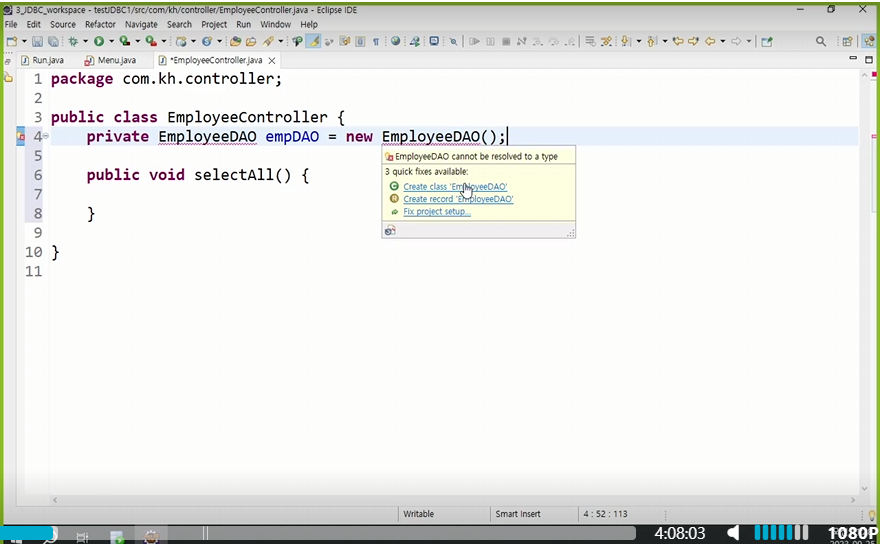Click the video progress bar at the bottom
The height and width of the screenshot is (544, 880).
coord(317,533)
